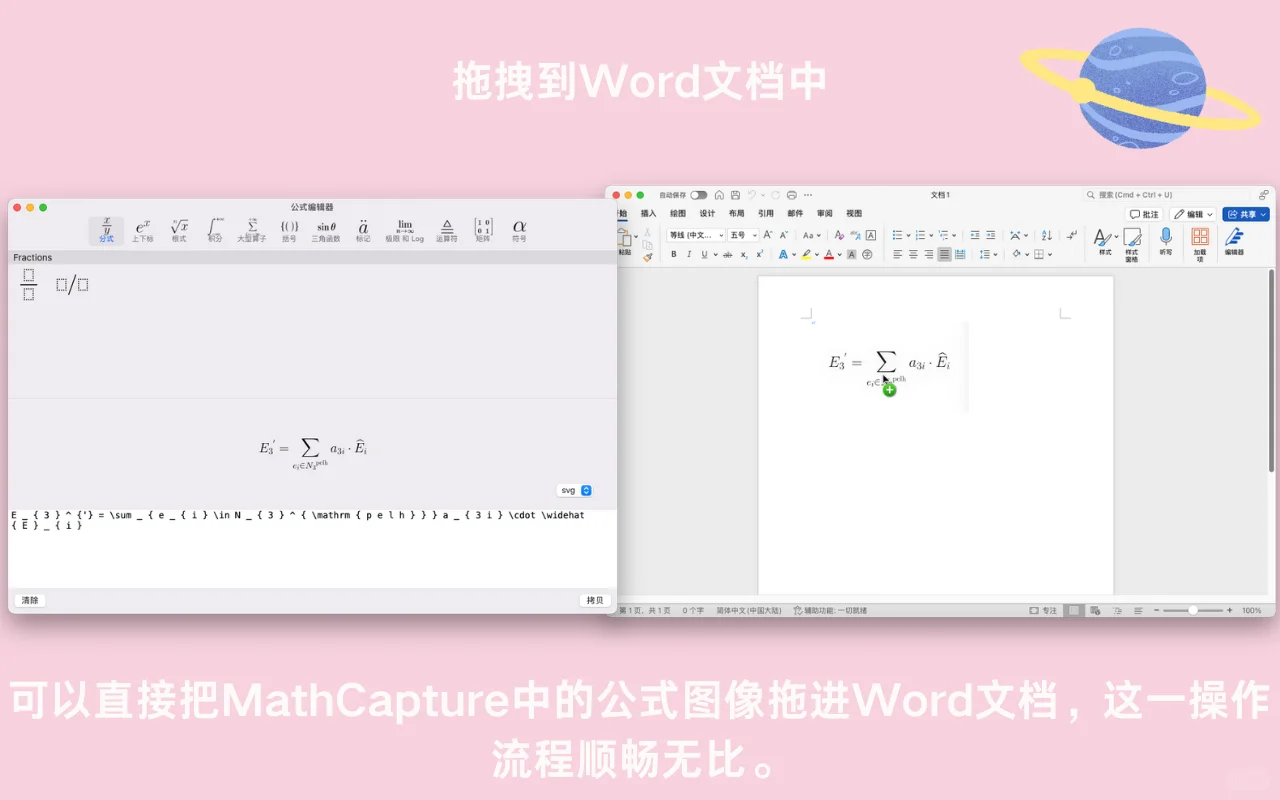Switch to the 视图 ribbon tab
This screenshot has width=1280, height=800.
click(x=854, y=213)
